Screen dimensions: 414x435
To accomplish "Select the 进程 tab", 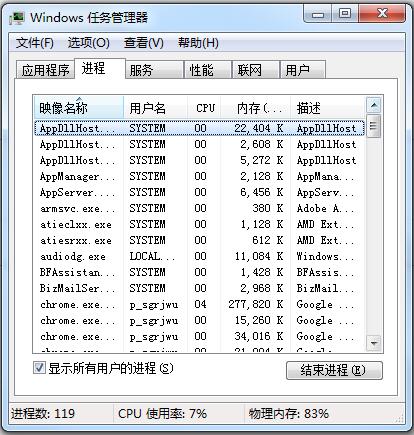I will 100,68.
